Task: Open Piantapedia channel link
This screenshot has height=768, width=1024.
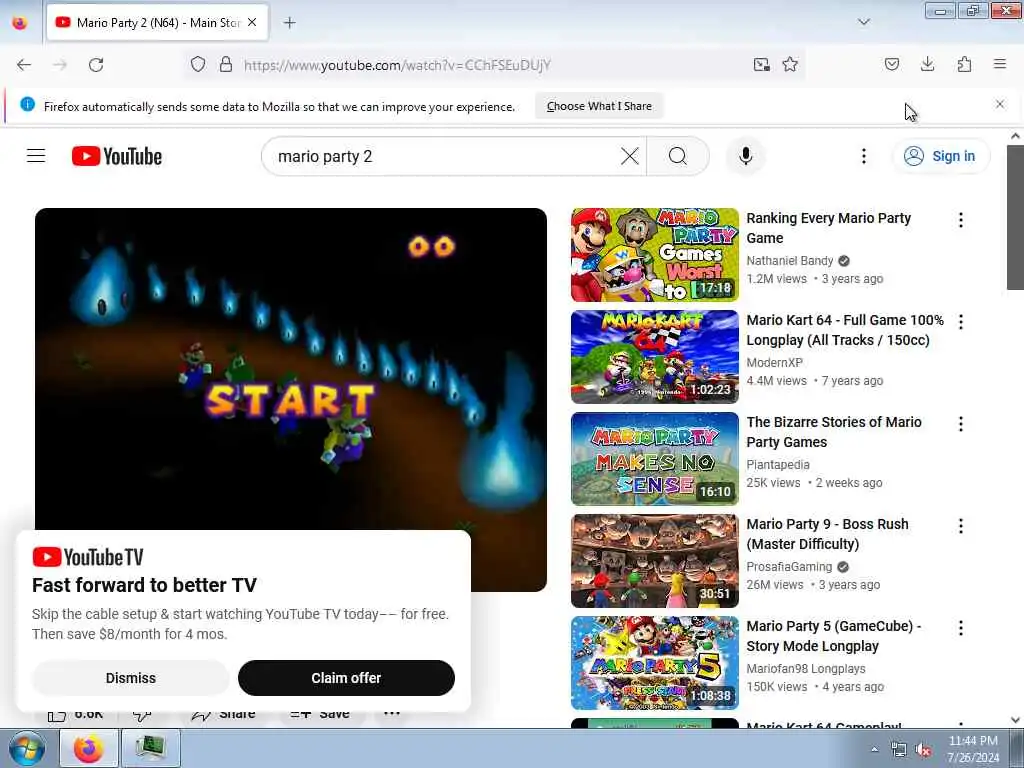Action: click(x=778, y=464)
